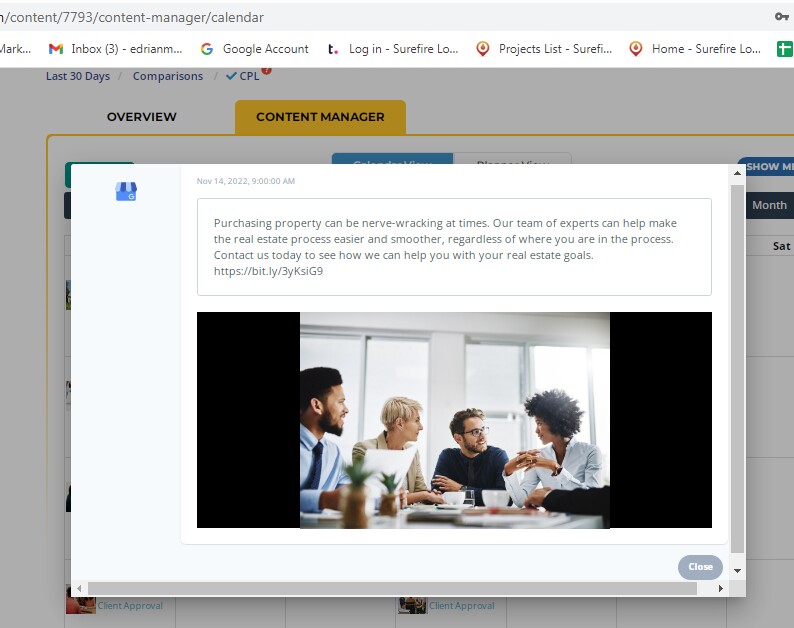Click the green spreadsheet bookmark icon

tap(784, 49)
